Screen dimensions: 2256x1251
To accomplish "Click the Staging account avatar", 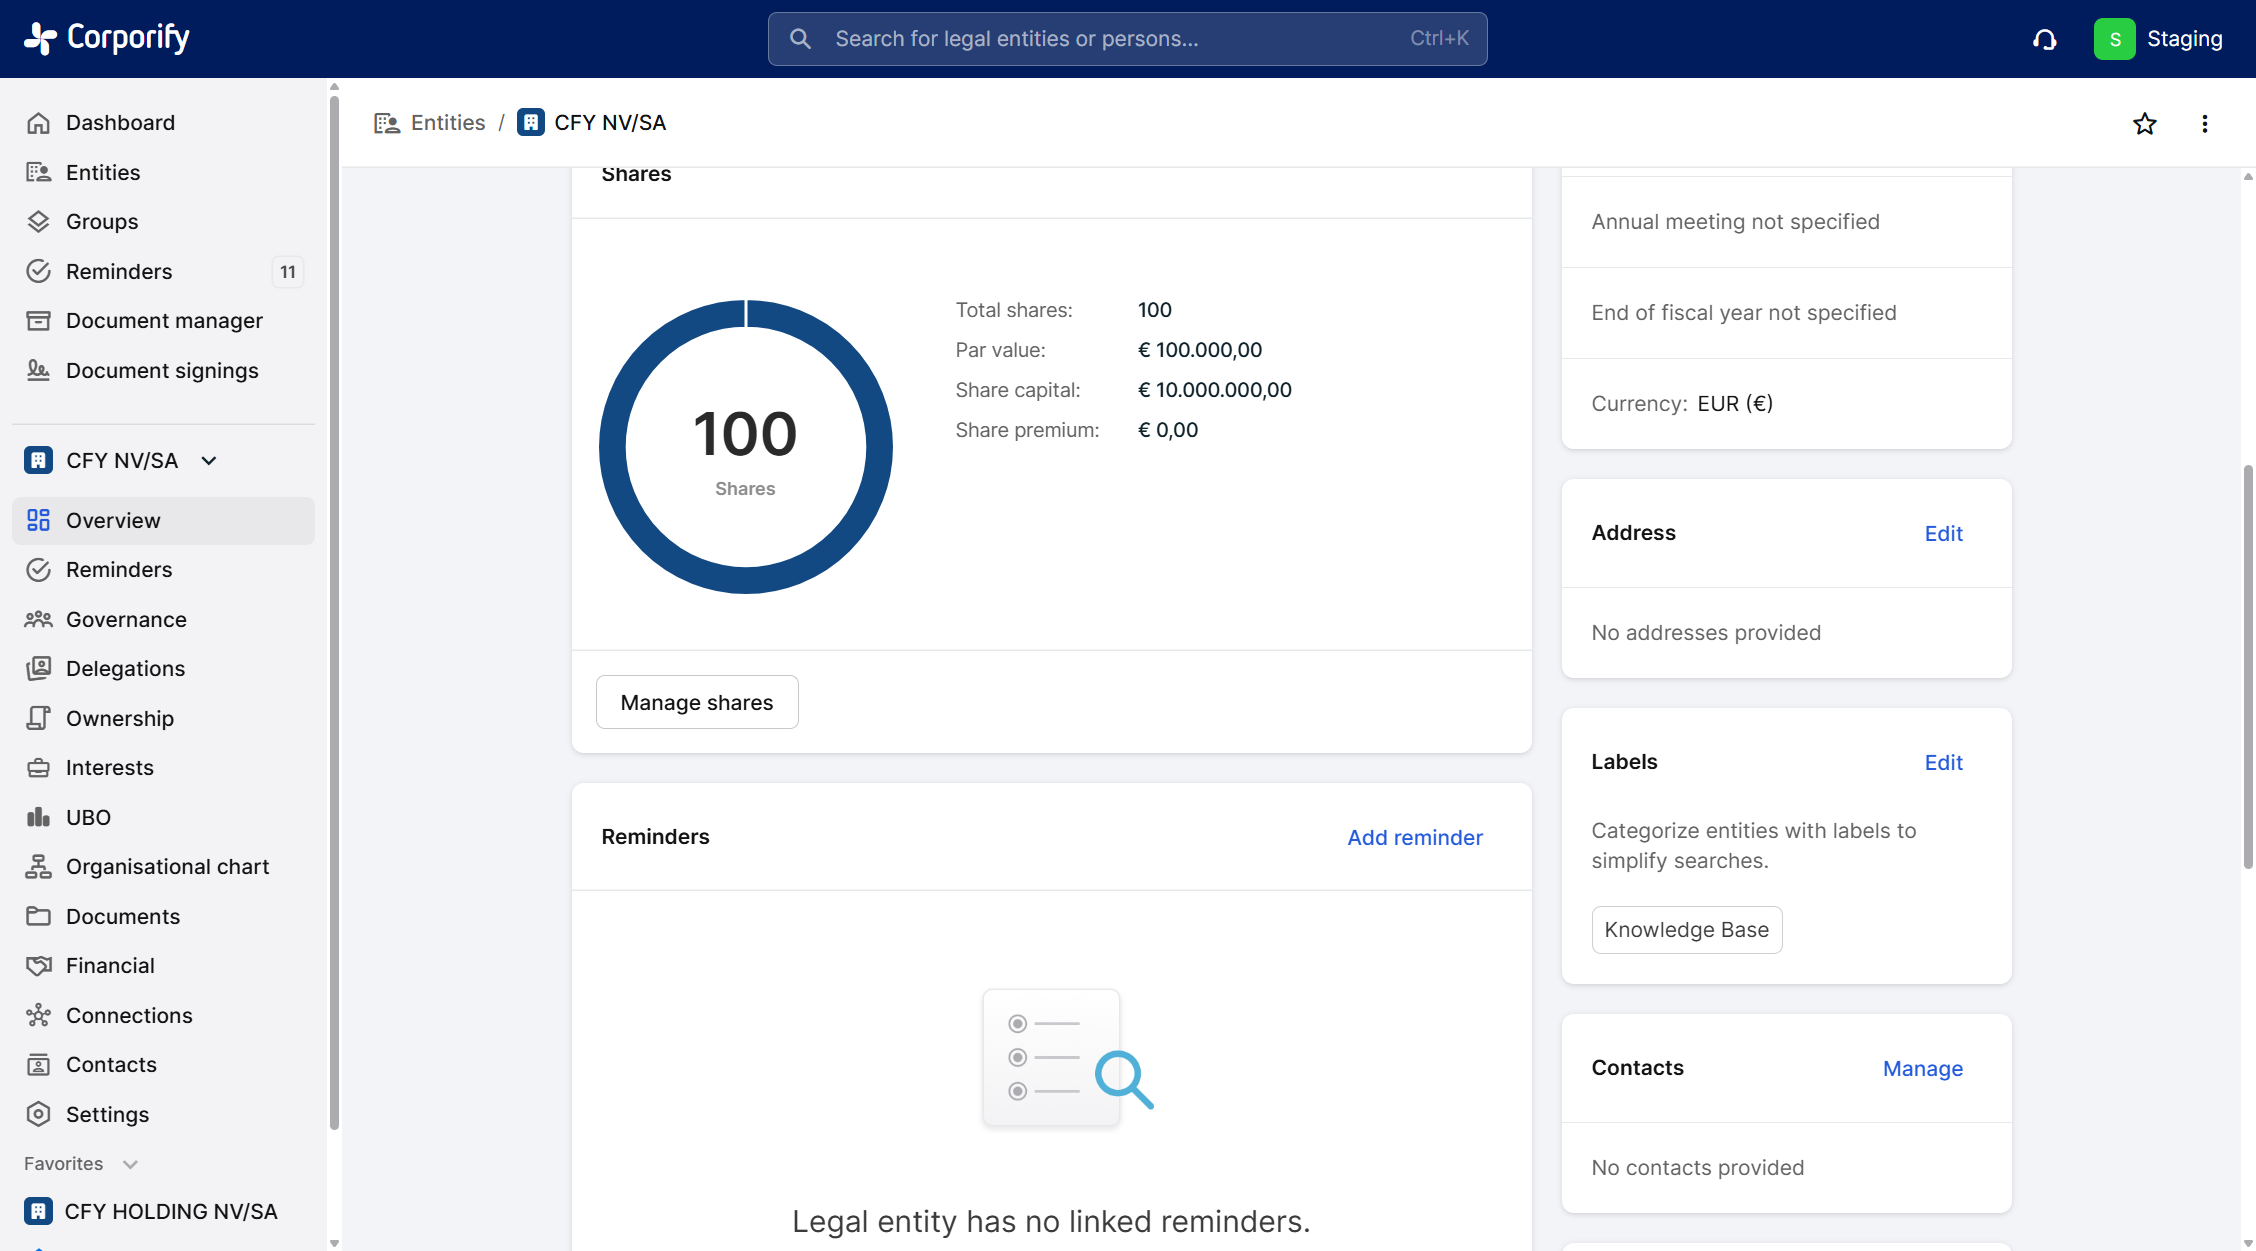I will [x=2114, y=39].
